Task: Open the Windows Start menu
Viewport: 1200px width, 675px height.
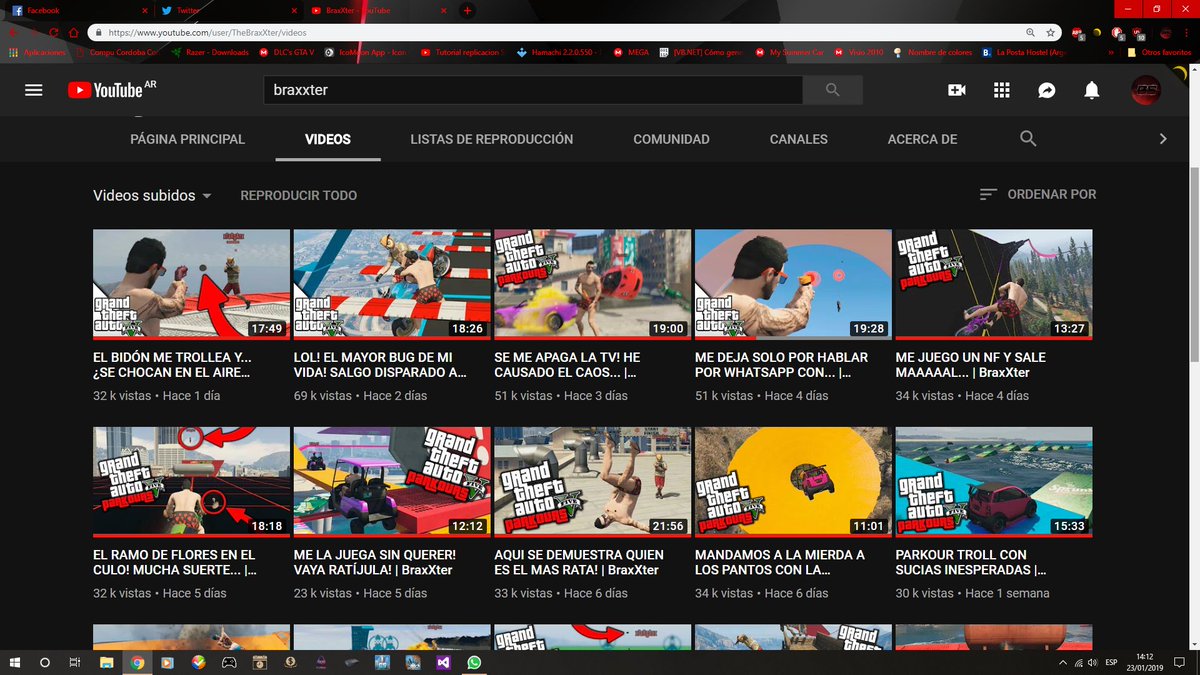Action: [x=15, y=662]
